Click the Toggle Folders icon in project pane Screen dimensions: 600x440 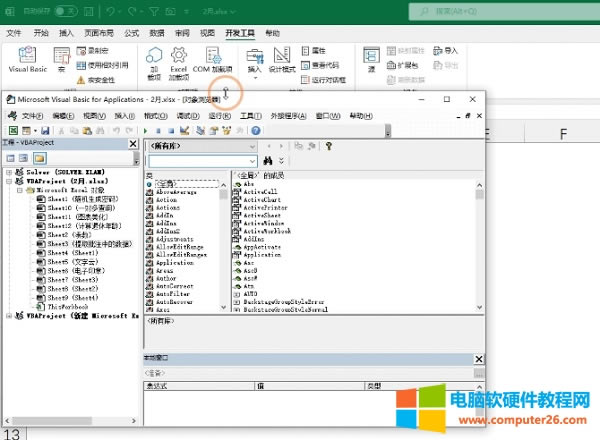tap(40, 158)
